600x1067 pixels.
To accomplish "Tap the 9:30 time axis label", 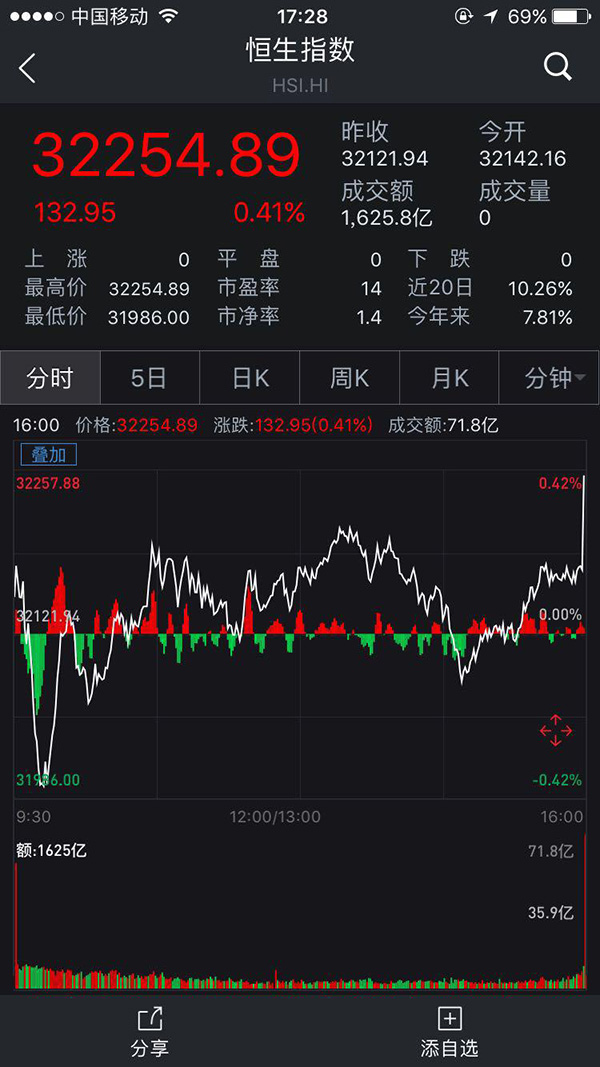I will 33,817.
